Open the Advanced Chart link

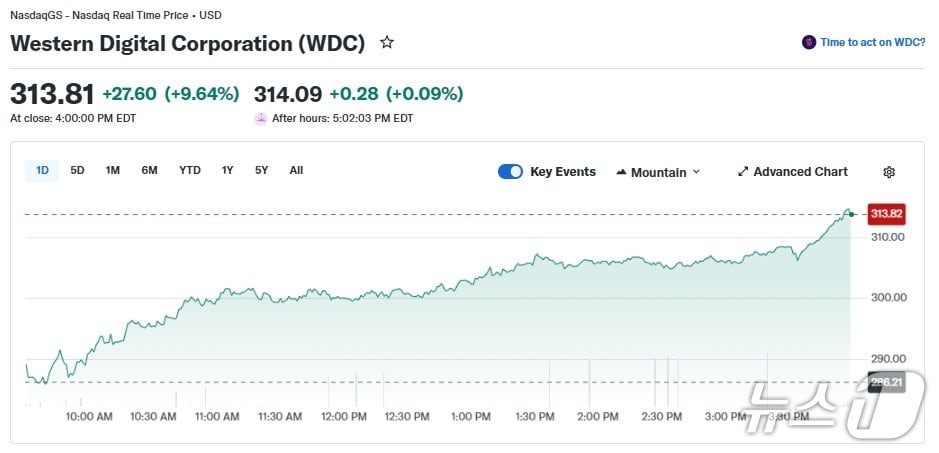click(x=800, y=172)
